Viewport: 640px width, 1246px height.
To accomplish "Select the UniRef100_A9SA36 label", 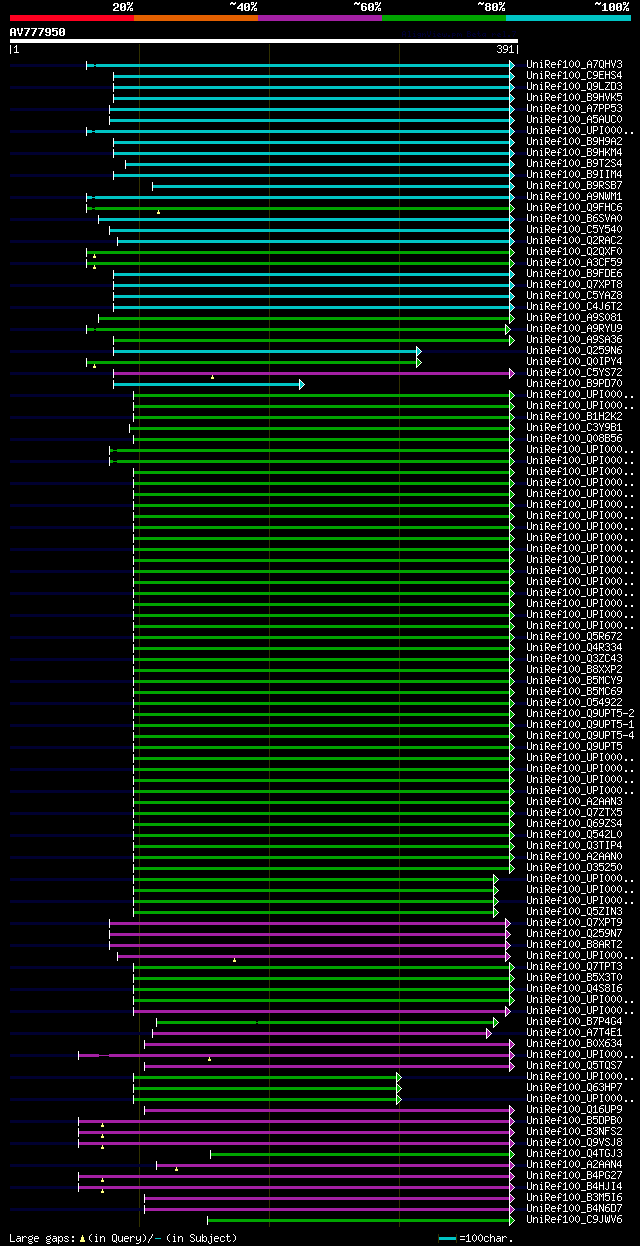I will [574, 339].
